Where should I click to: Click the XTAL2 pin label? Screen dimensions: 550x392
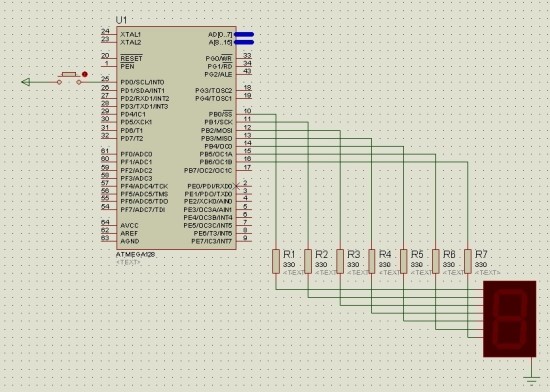130,42
